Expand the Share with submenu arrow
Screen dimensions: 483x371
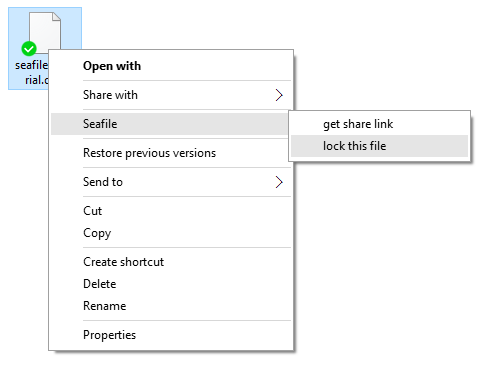click(279, 95)
